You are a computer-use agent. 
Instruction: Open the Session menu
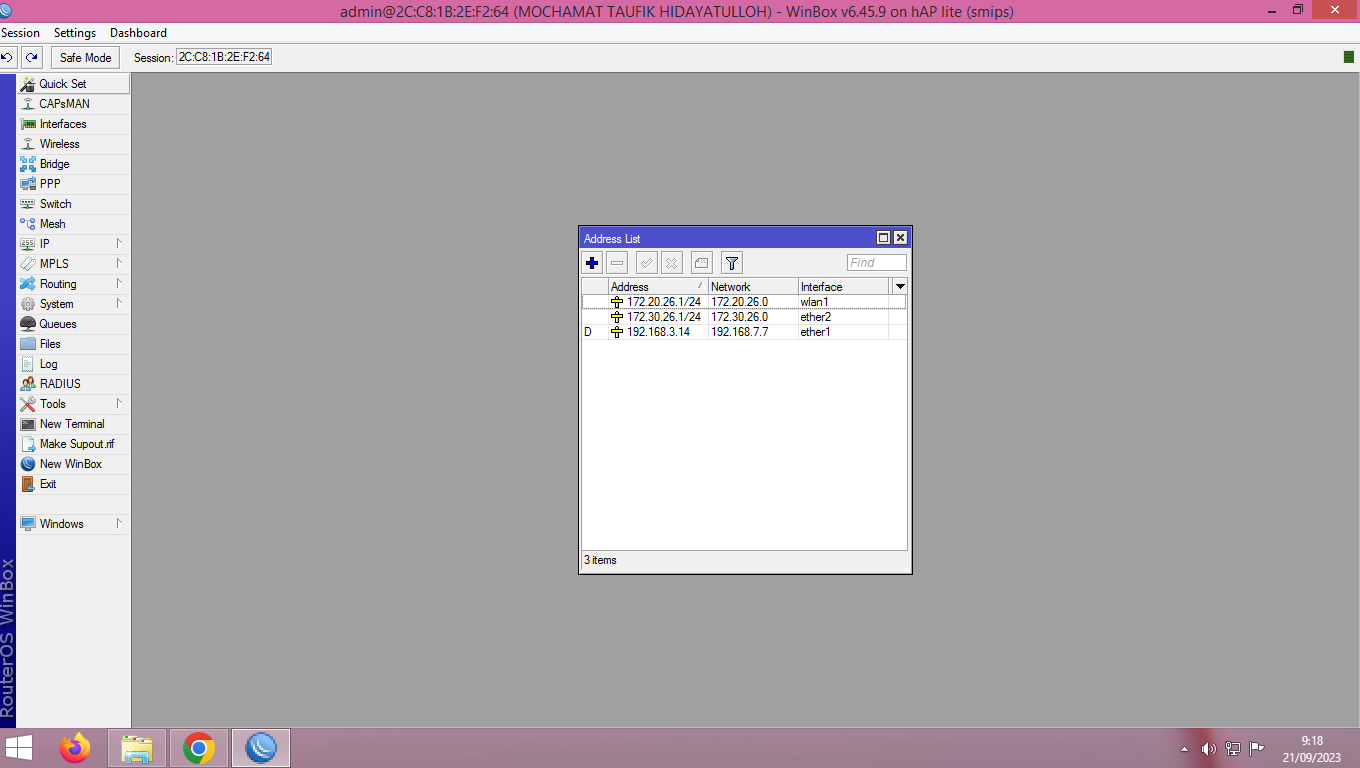20,33
